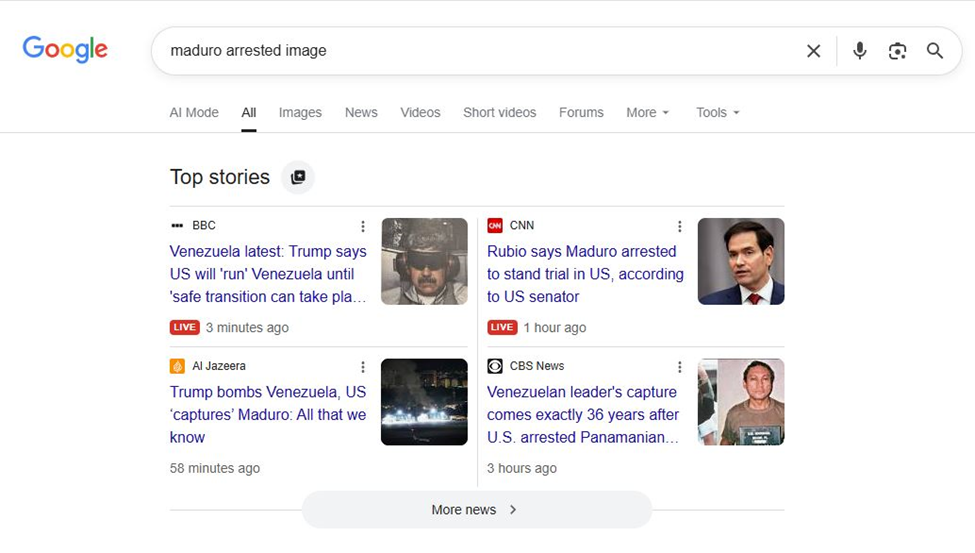Click the LIVE badge on BBC story
The height and width of the screenshot is (553, 975).
click(185, 327)
